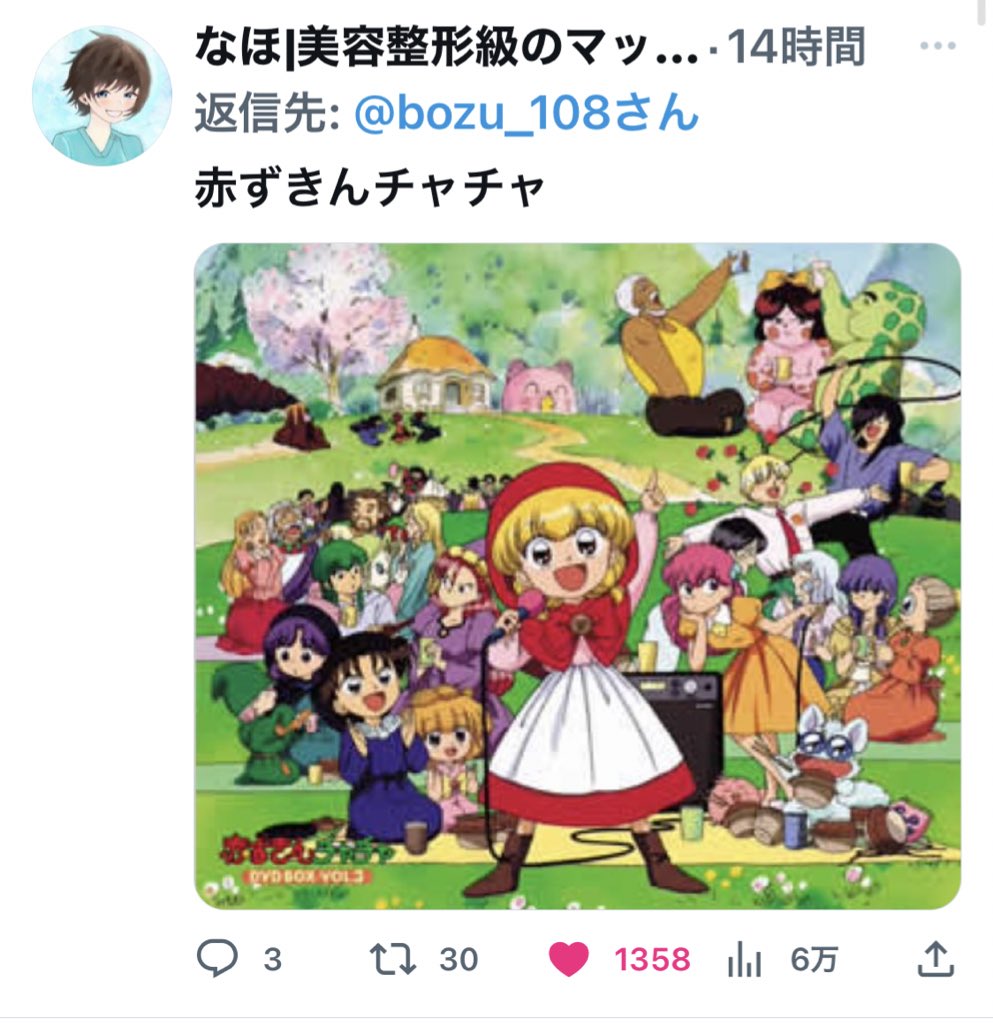Open the なほ display name profile
The height and width of the screenshot is (1024, 993).
447,48
